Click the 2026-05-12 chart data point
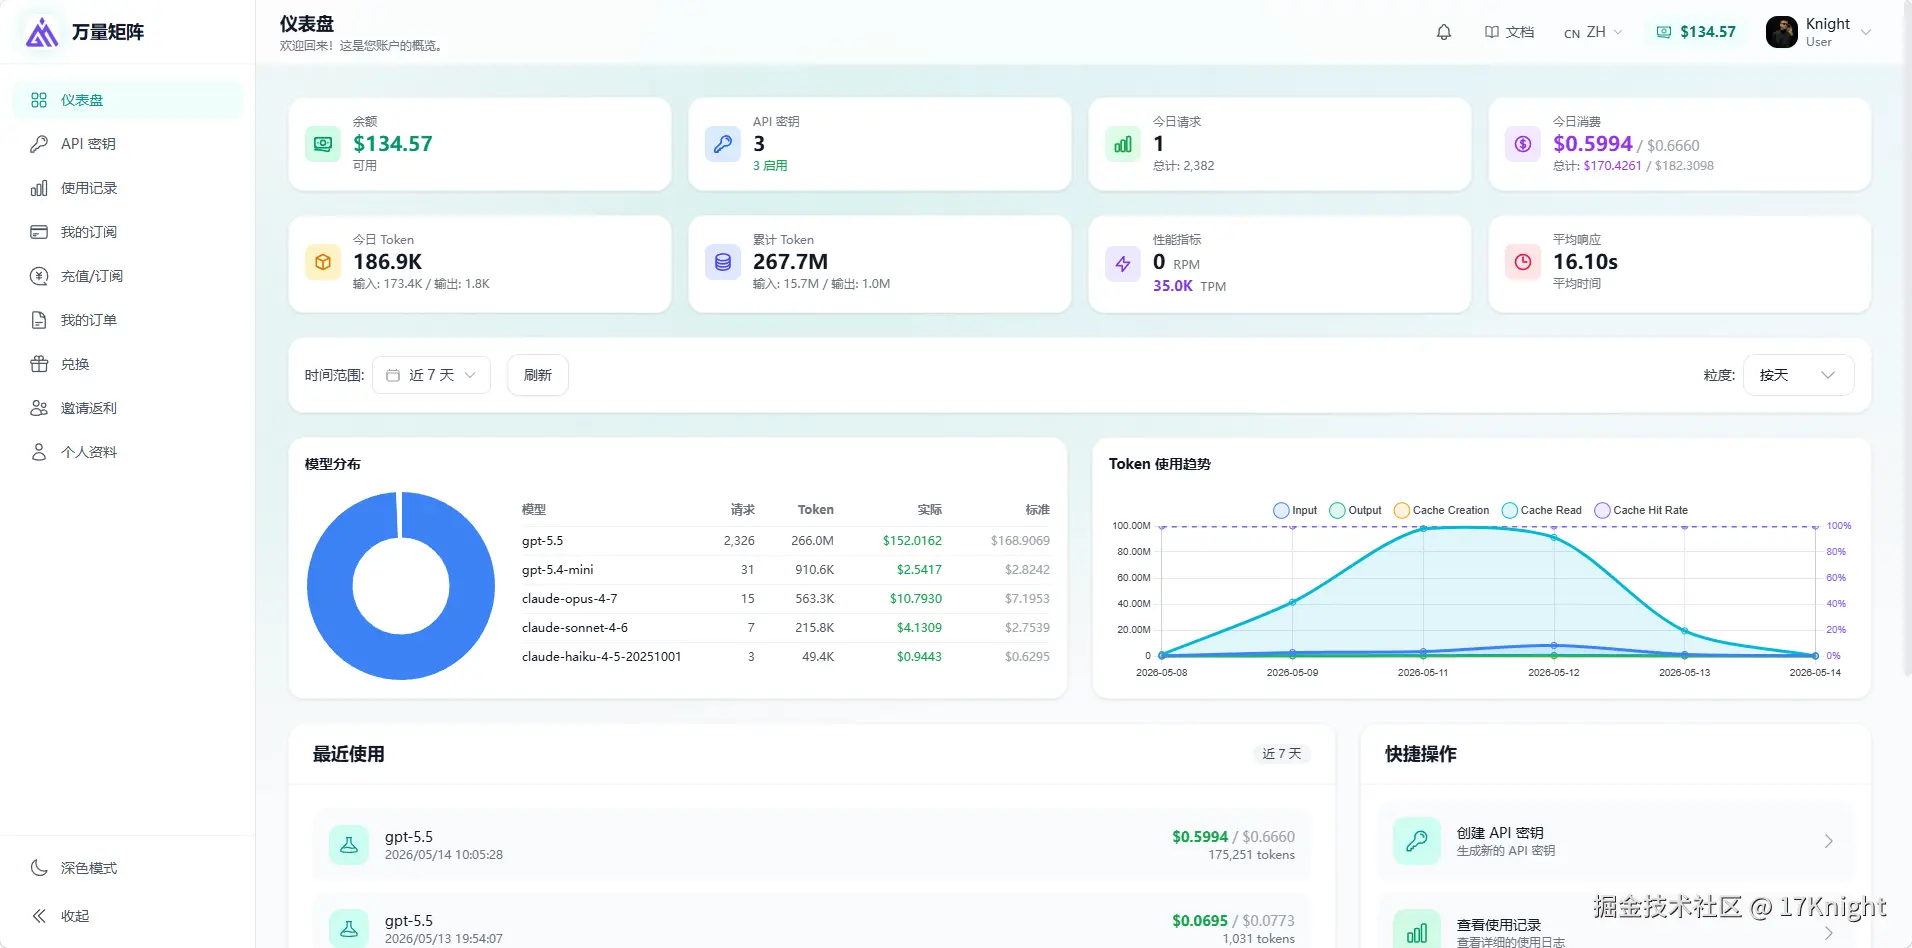The height and width of the screenshot is (948, 1912). coord(1554,537)
